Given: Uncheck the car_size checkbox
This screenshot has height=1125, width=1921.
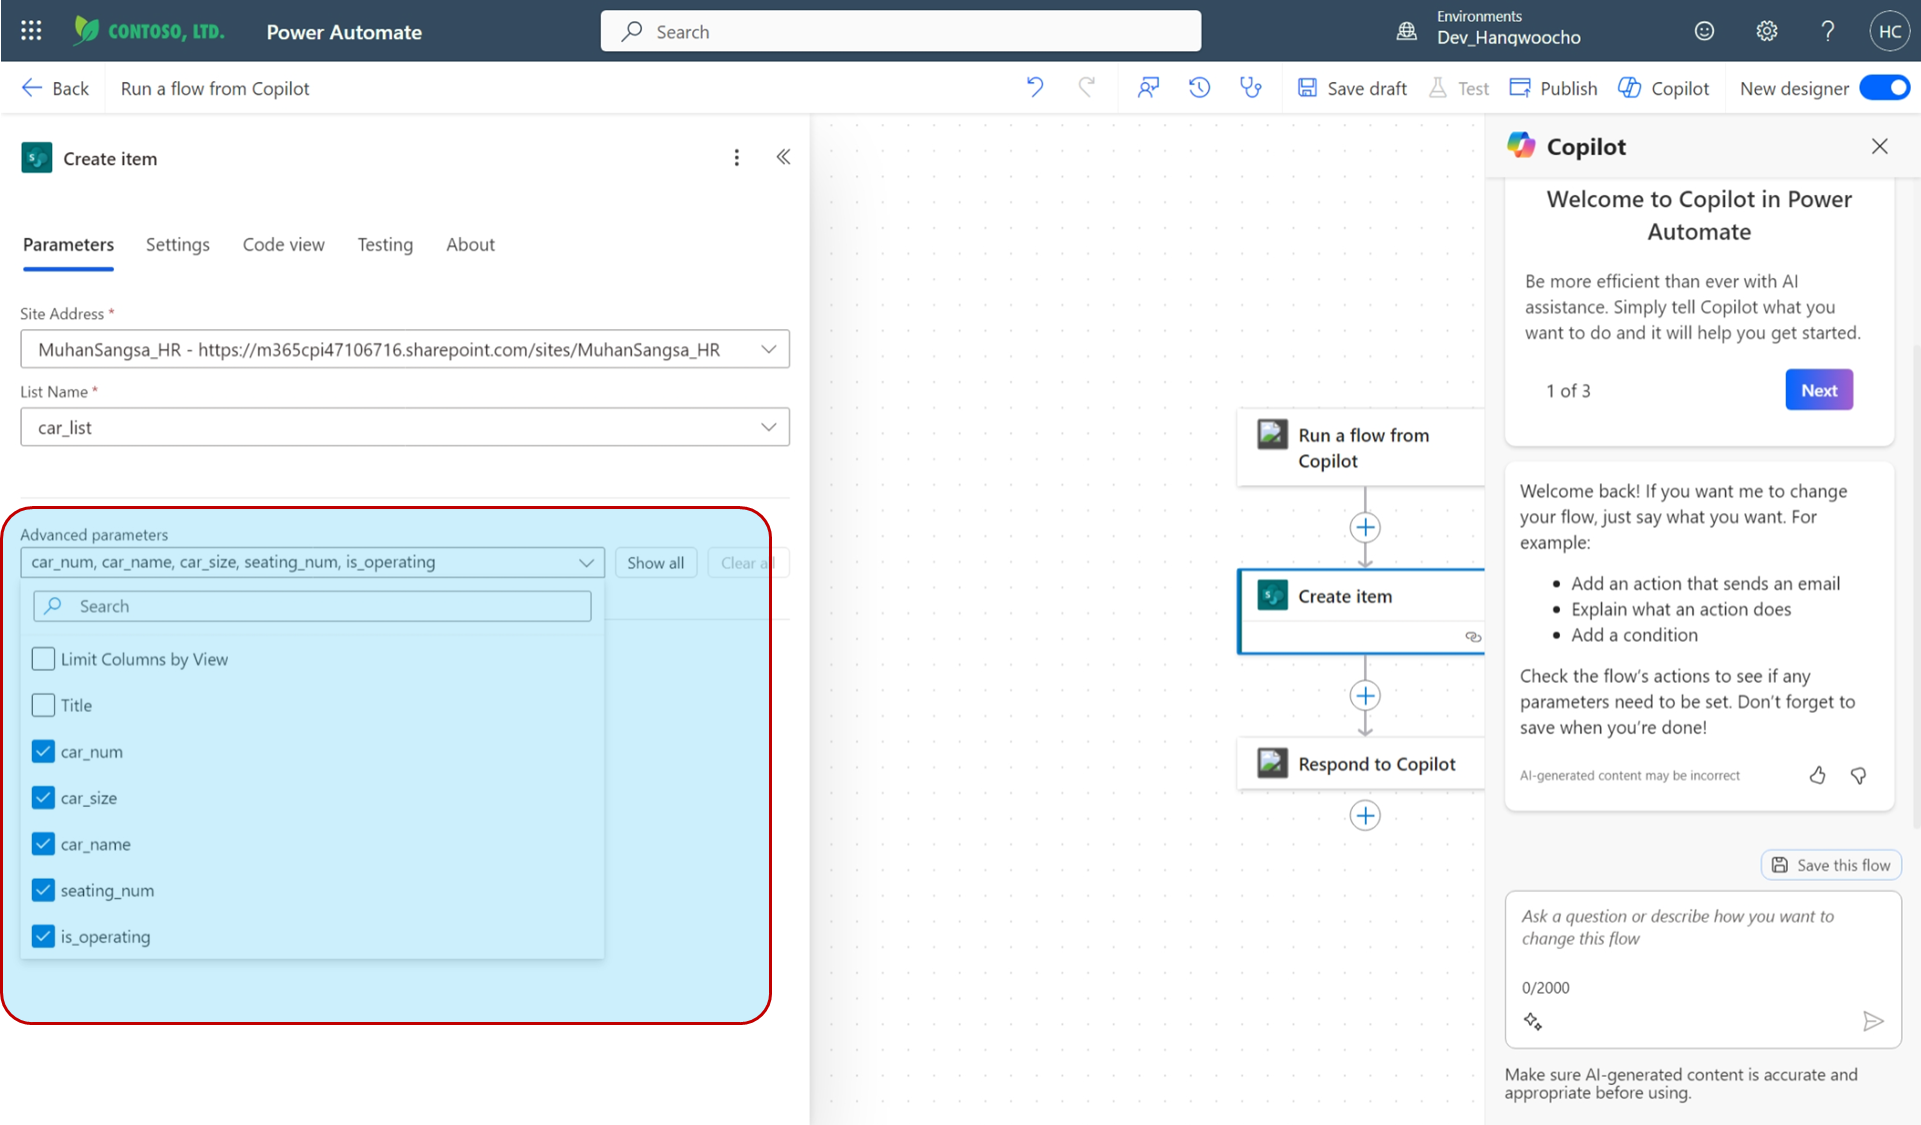Looking at the screenshot, I should coord(43,798).
